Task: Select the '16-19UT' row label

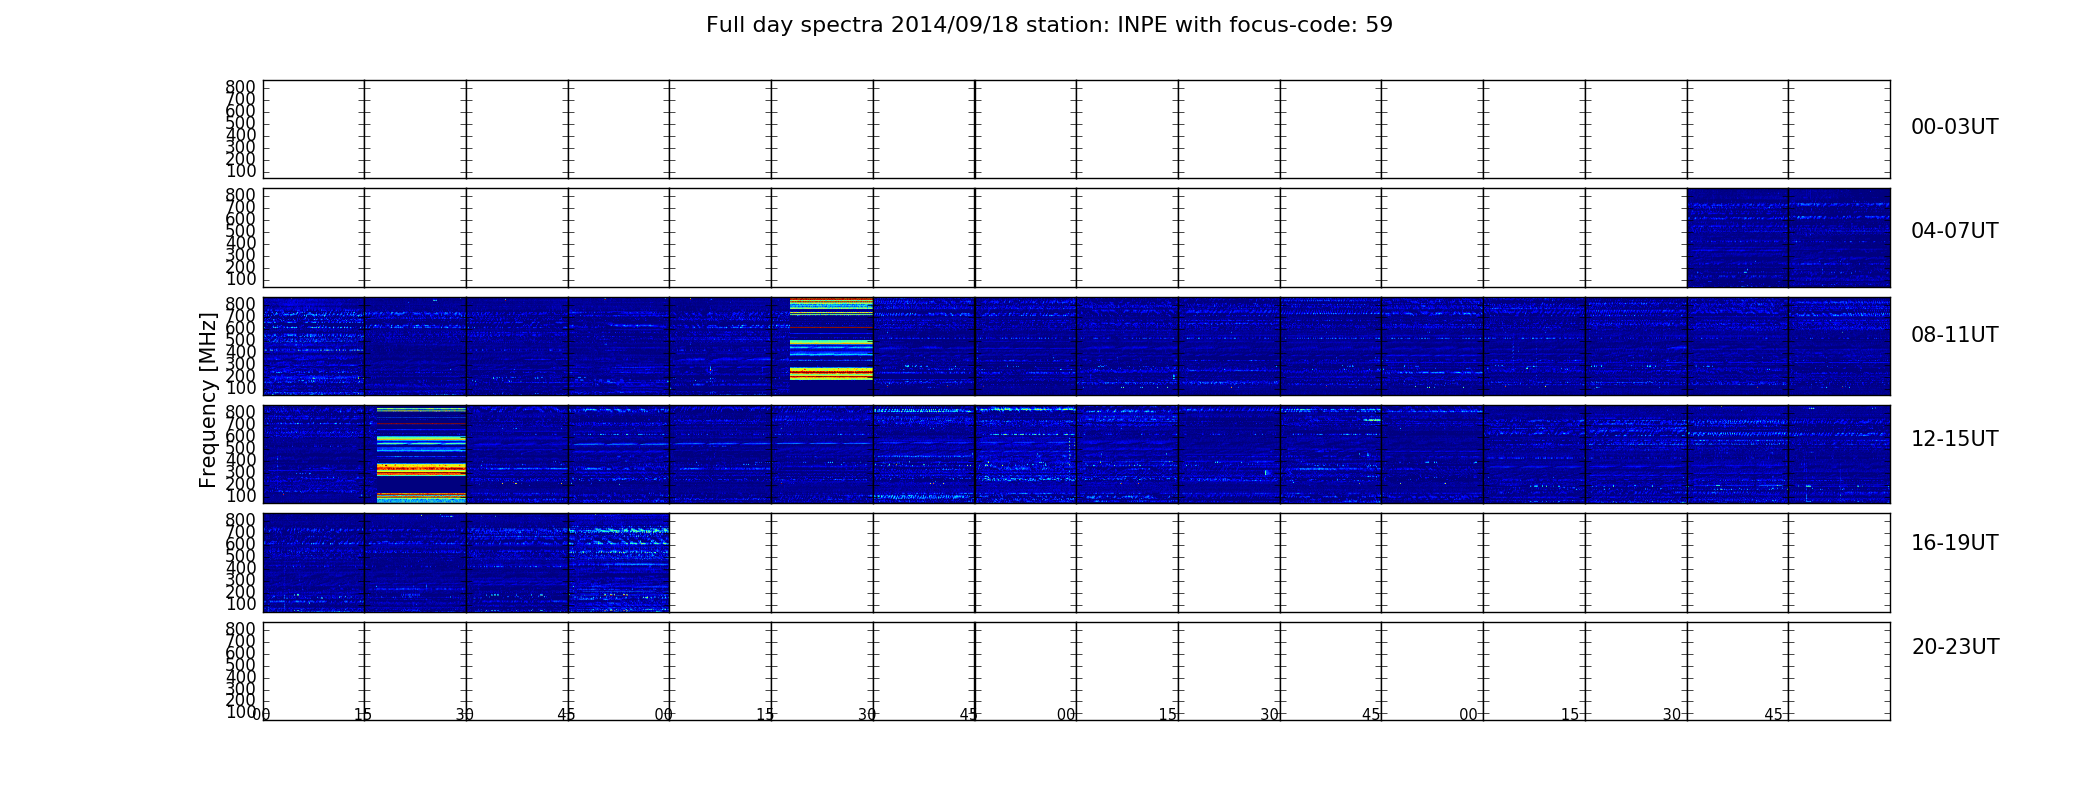Action: tap(1954, 543)
